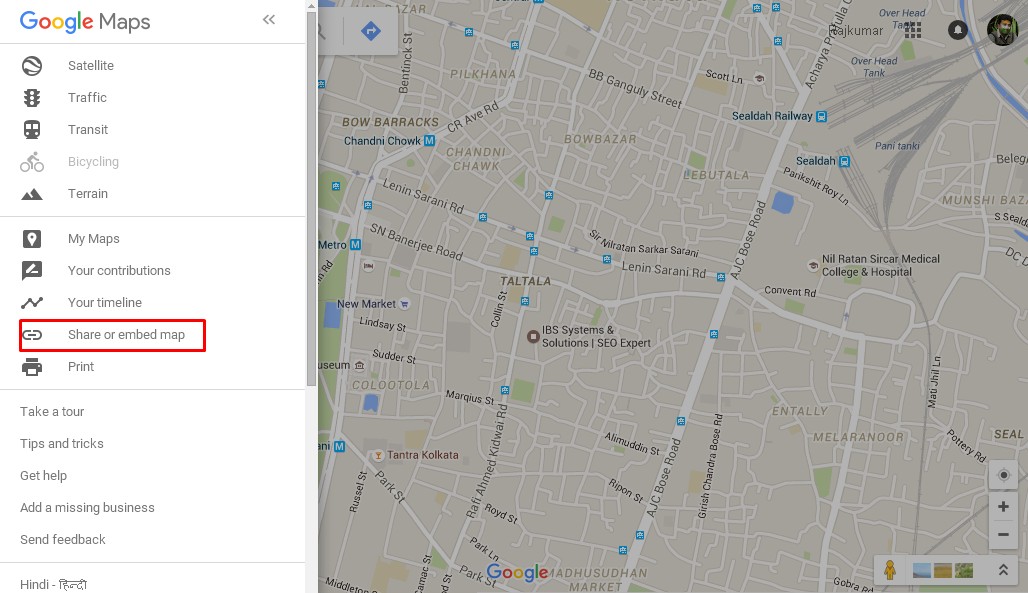This screenshot has width=1028, height=593.
Task: Click the My Maps pin icon
Action: (31, 239)
